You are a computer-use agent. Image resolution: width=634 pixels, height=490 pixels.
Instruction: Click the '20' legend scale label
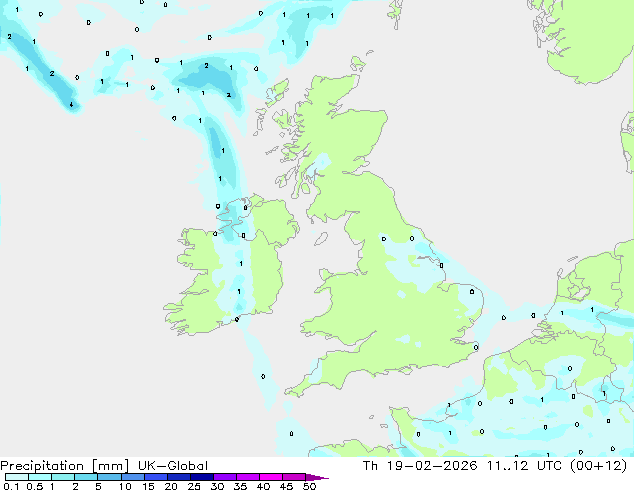pyautogui.click(x=171, y=486)
